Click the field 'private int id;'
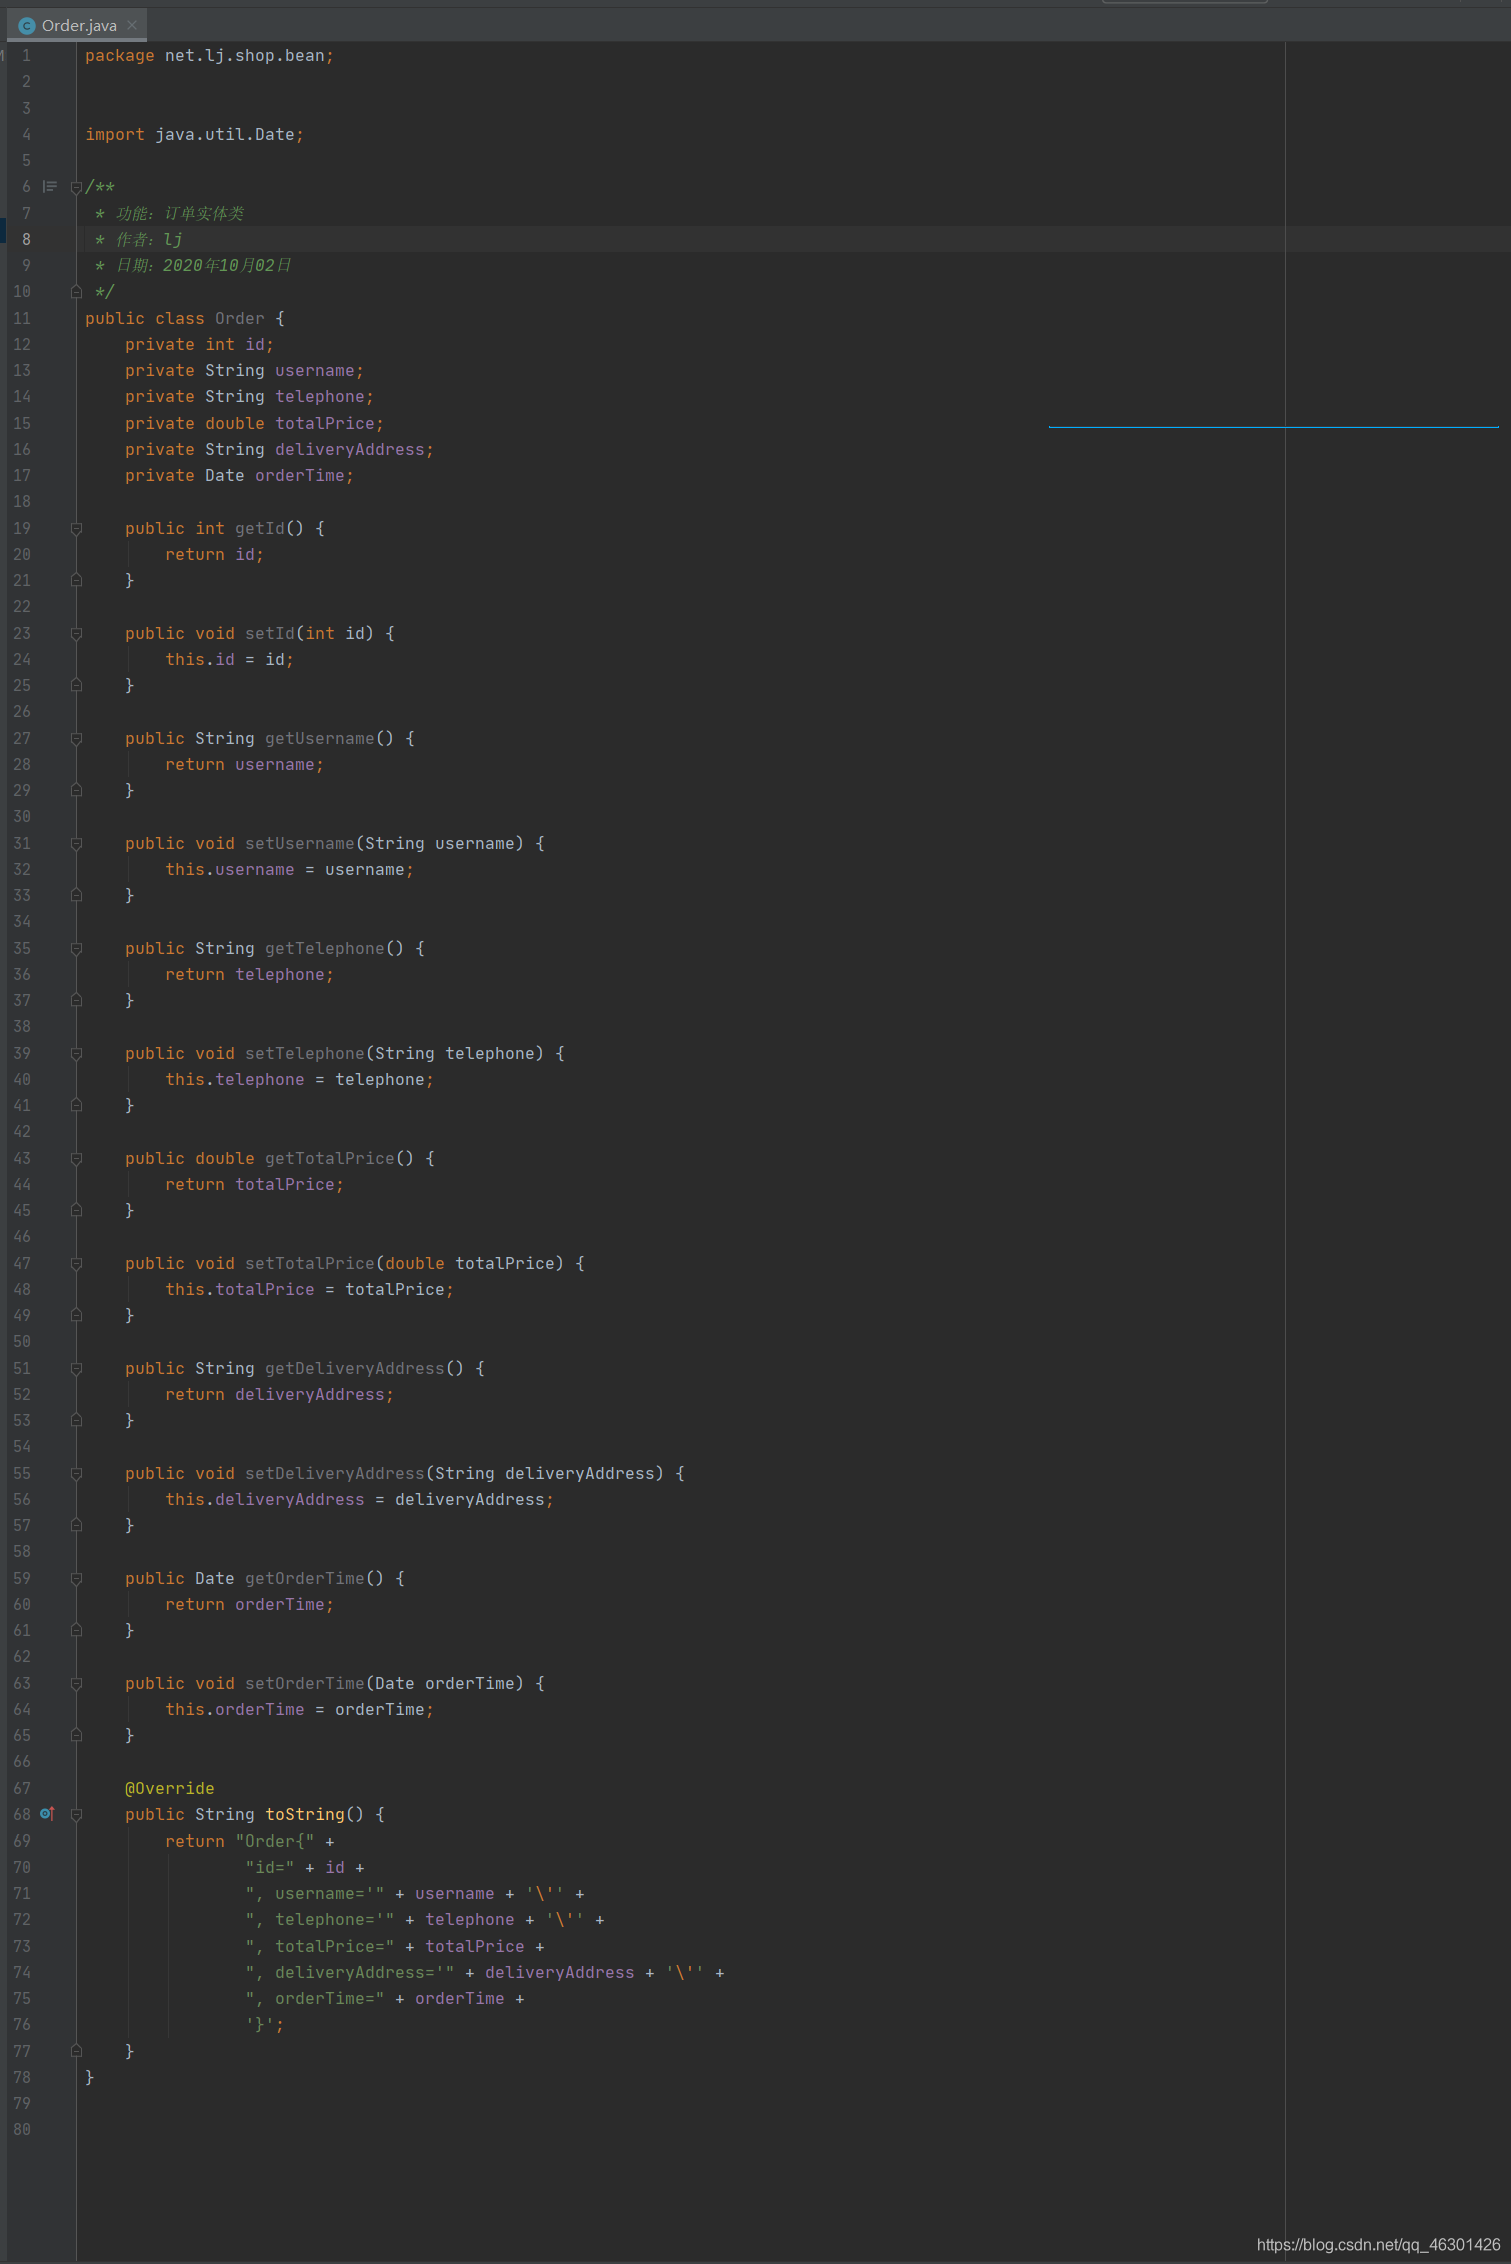 click(x=199, y=344)
